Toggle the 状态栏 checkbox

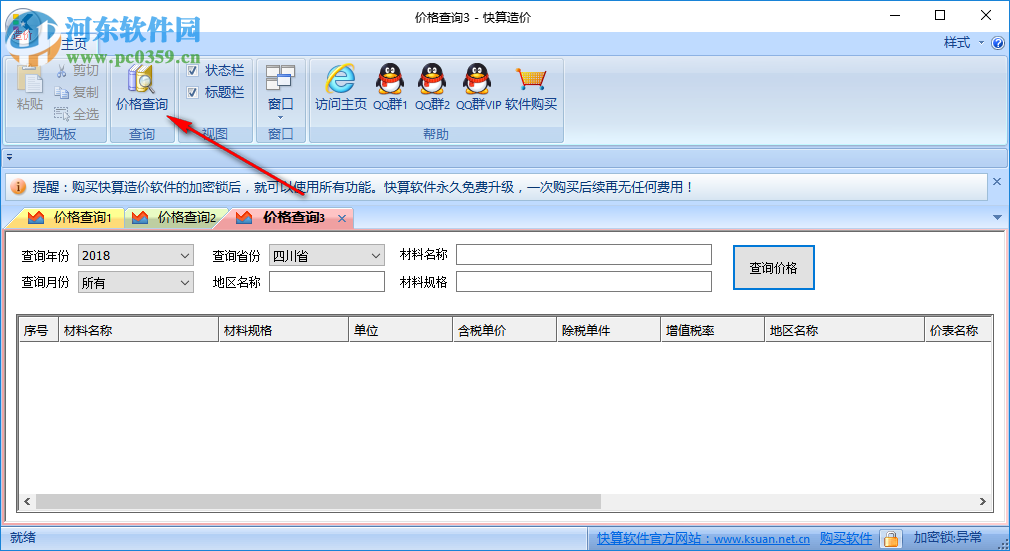(x=192, y=71)
